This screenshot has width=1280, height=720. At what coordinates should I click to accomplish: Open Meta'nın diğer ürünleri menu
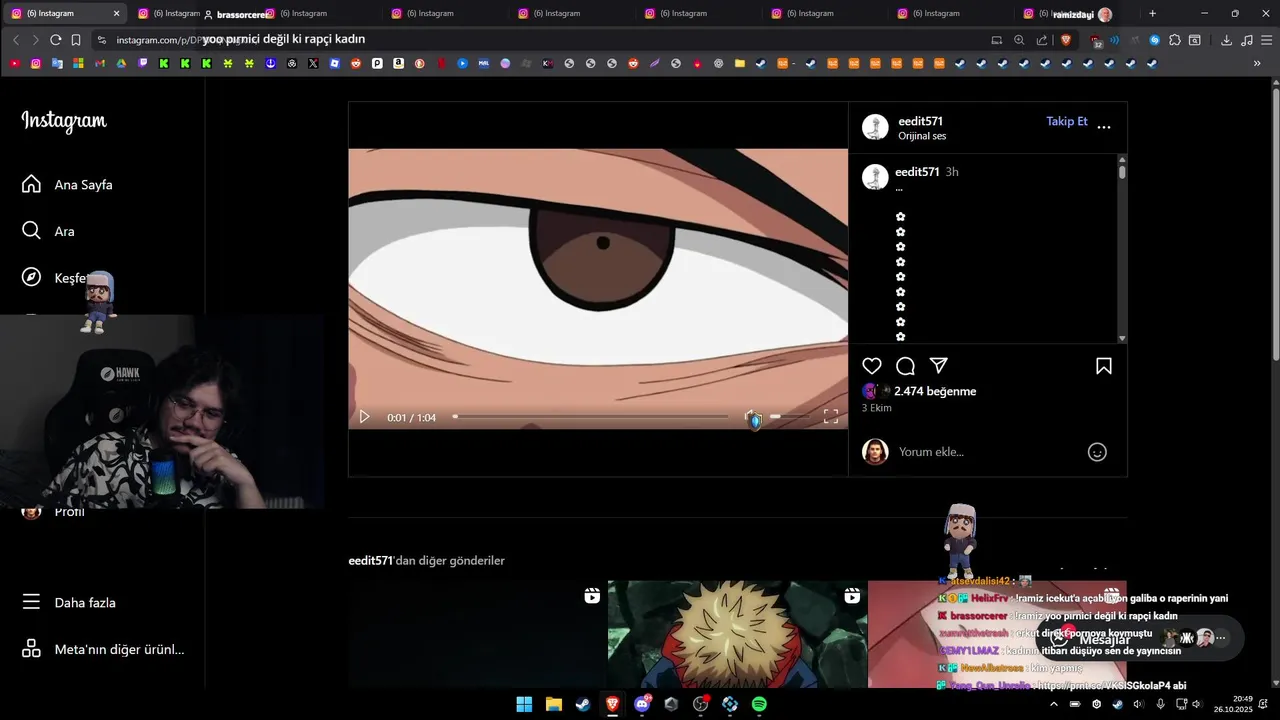point(103,649)
